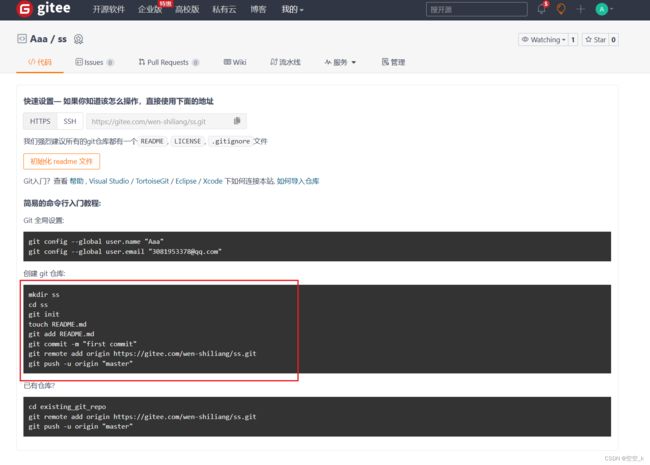Screen dimensions: 650x465
Task: Open the TortoiseGit link
Action: pyautogui.click(x=152, y=181)
